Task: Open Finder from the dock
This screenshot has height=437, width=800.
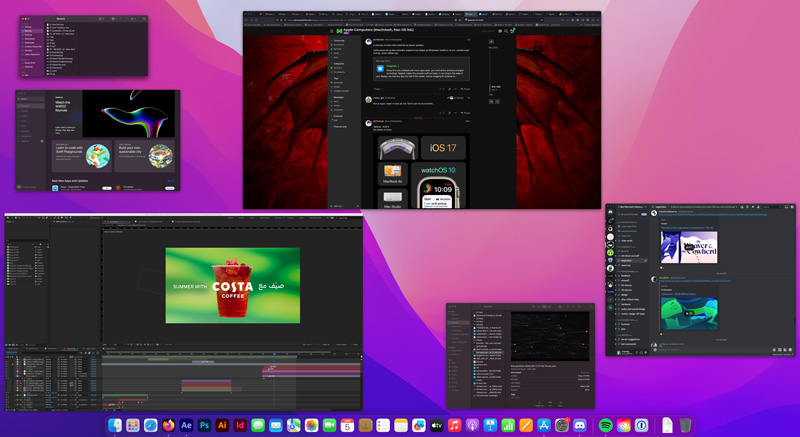Action: [x=115, y=426]
